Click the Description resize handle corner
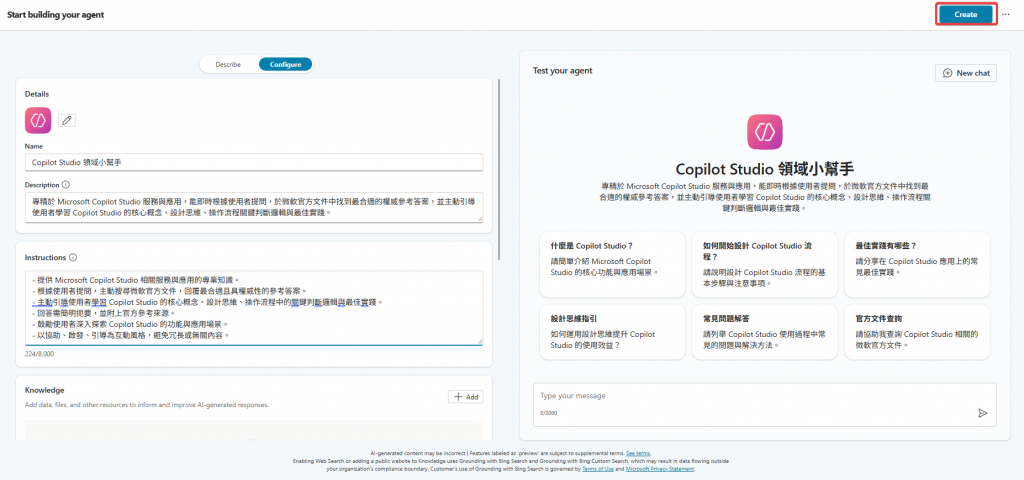 click(x=479, y=218)
